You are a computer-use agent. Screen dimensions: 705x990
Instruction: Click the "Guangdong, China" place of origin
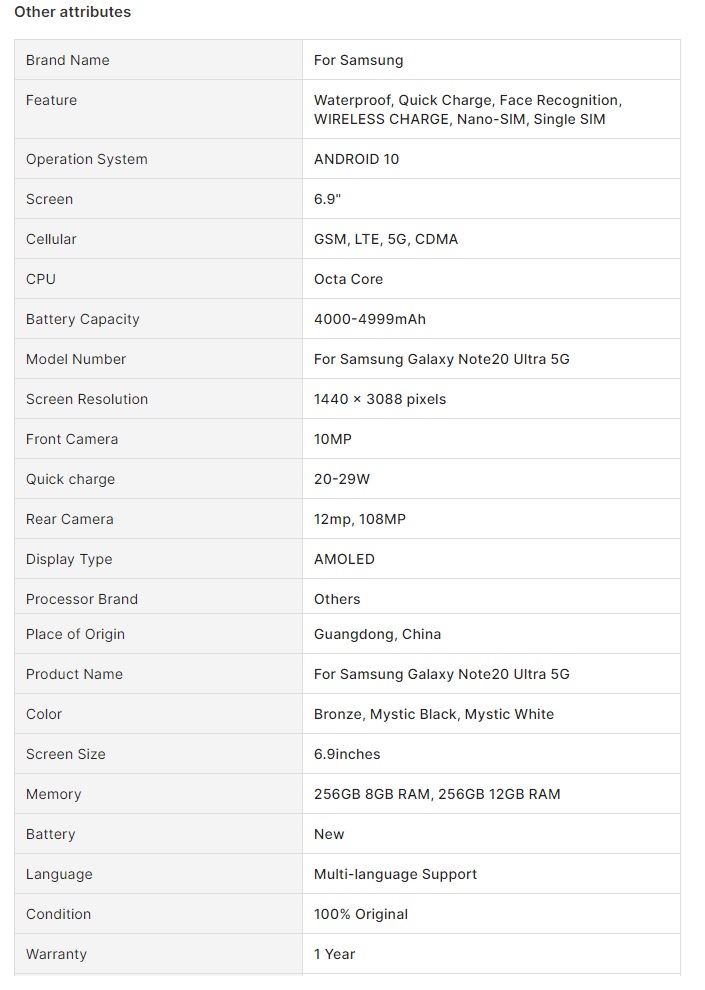pos(377,634)
